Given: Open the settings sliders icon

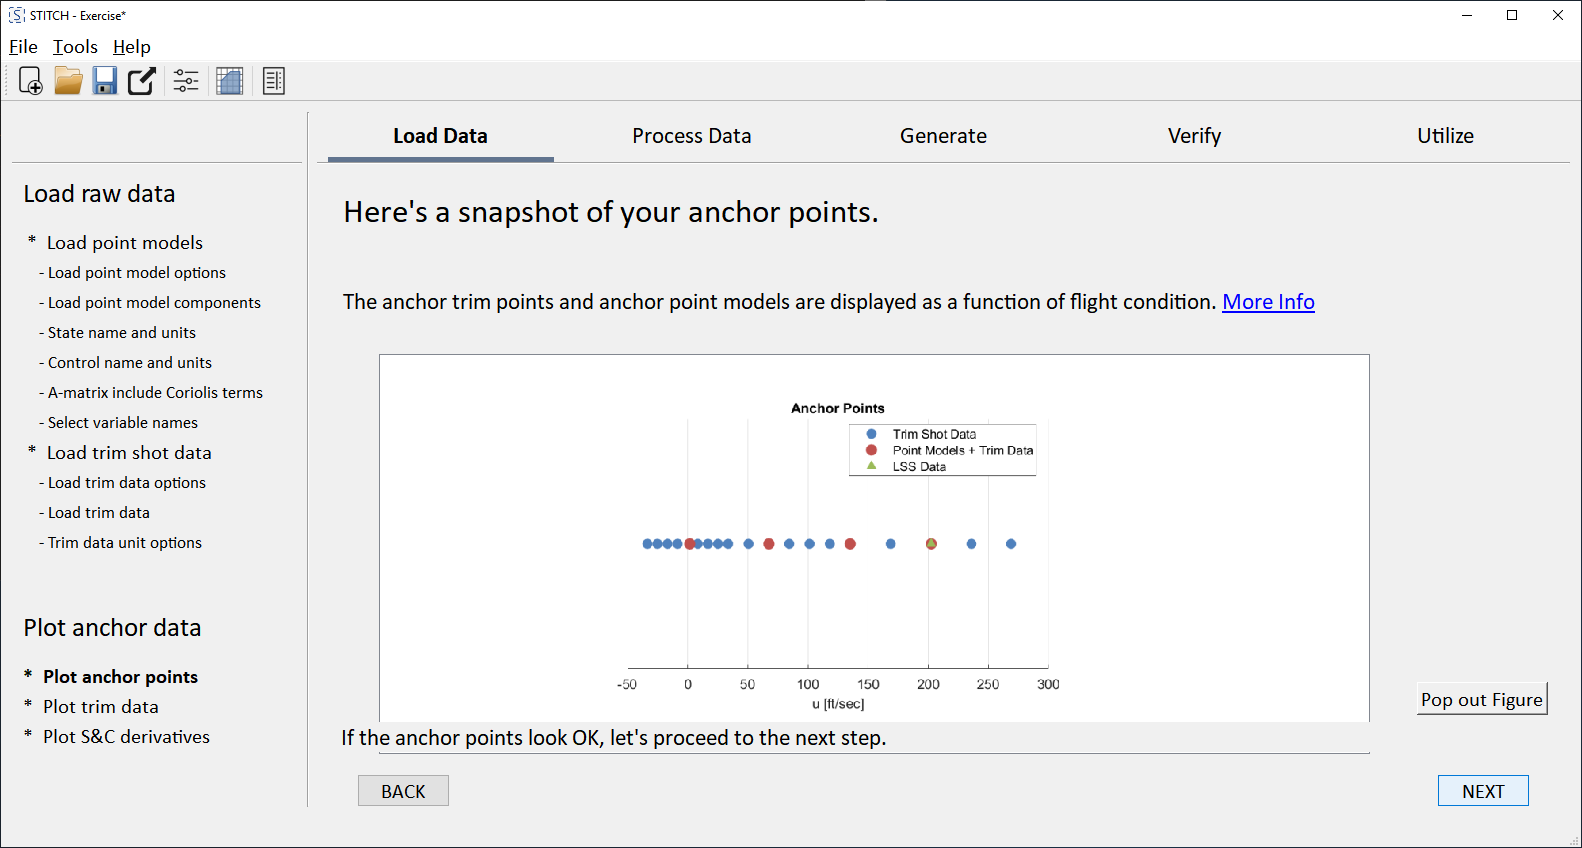Looking at the screenshot, I should click(186, 81).
